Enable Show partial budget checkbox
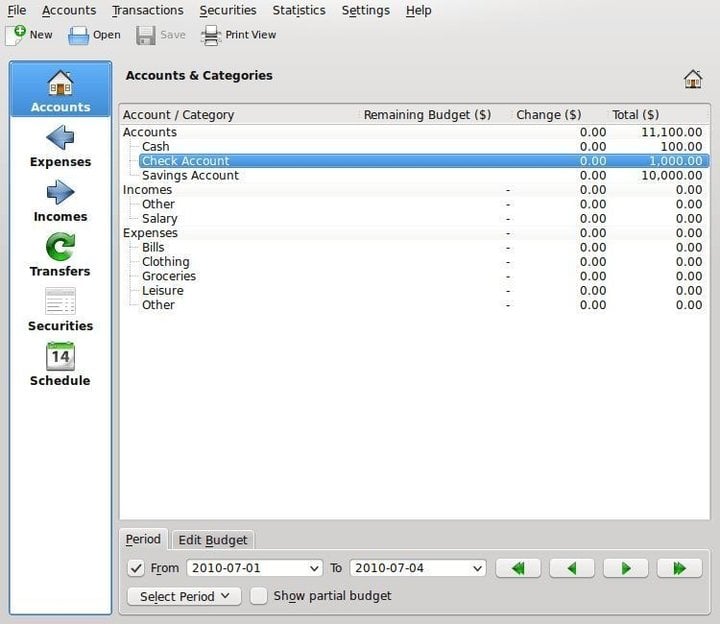 point(259,596)
